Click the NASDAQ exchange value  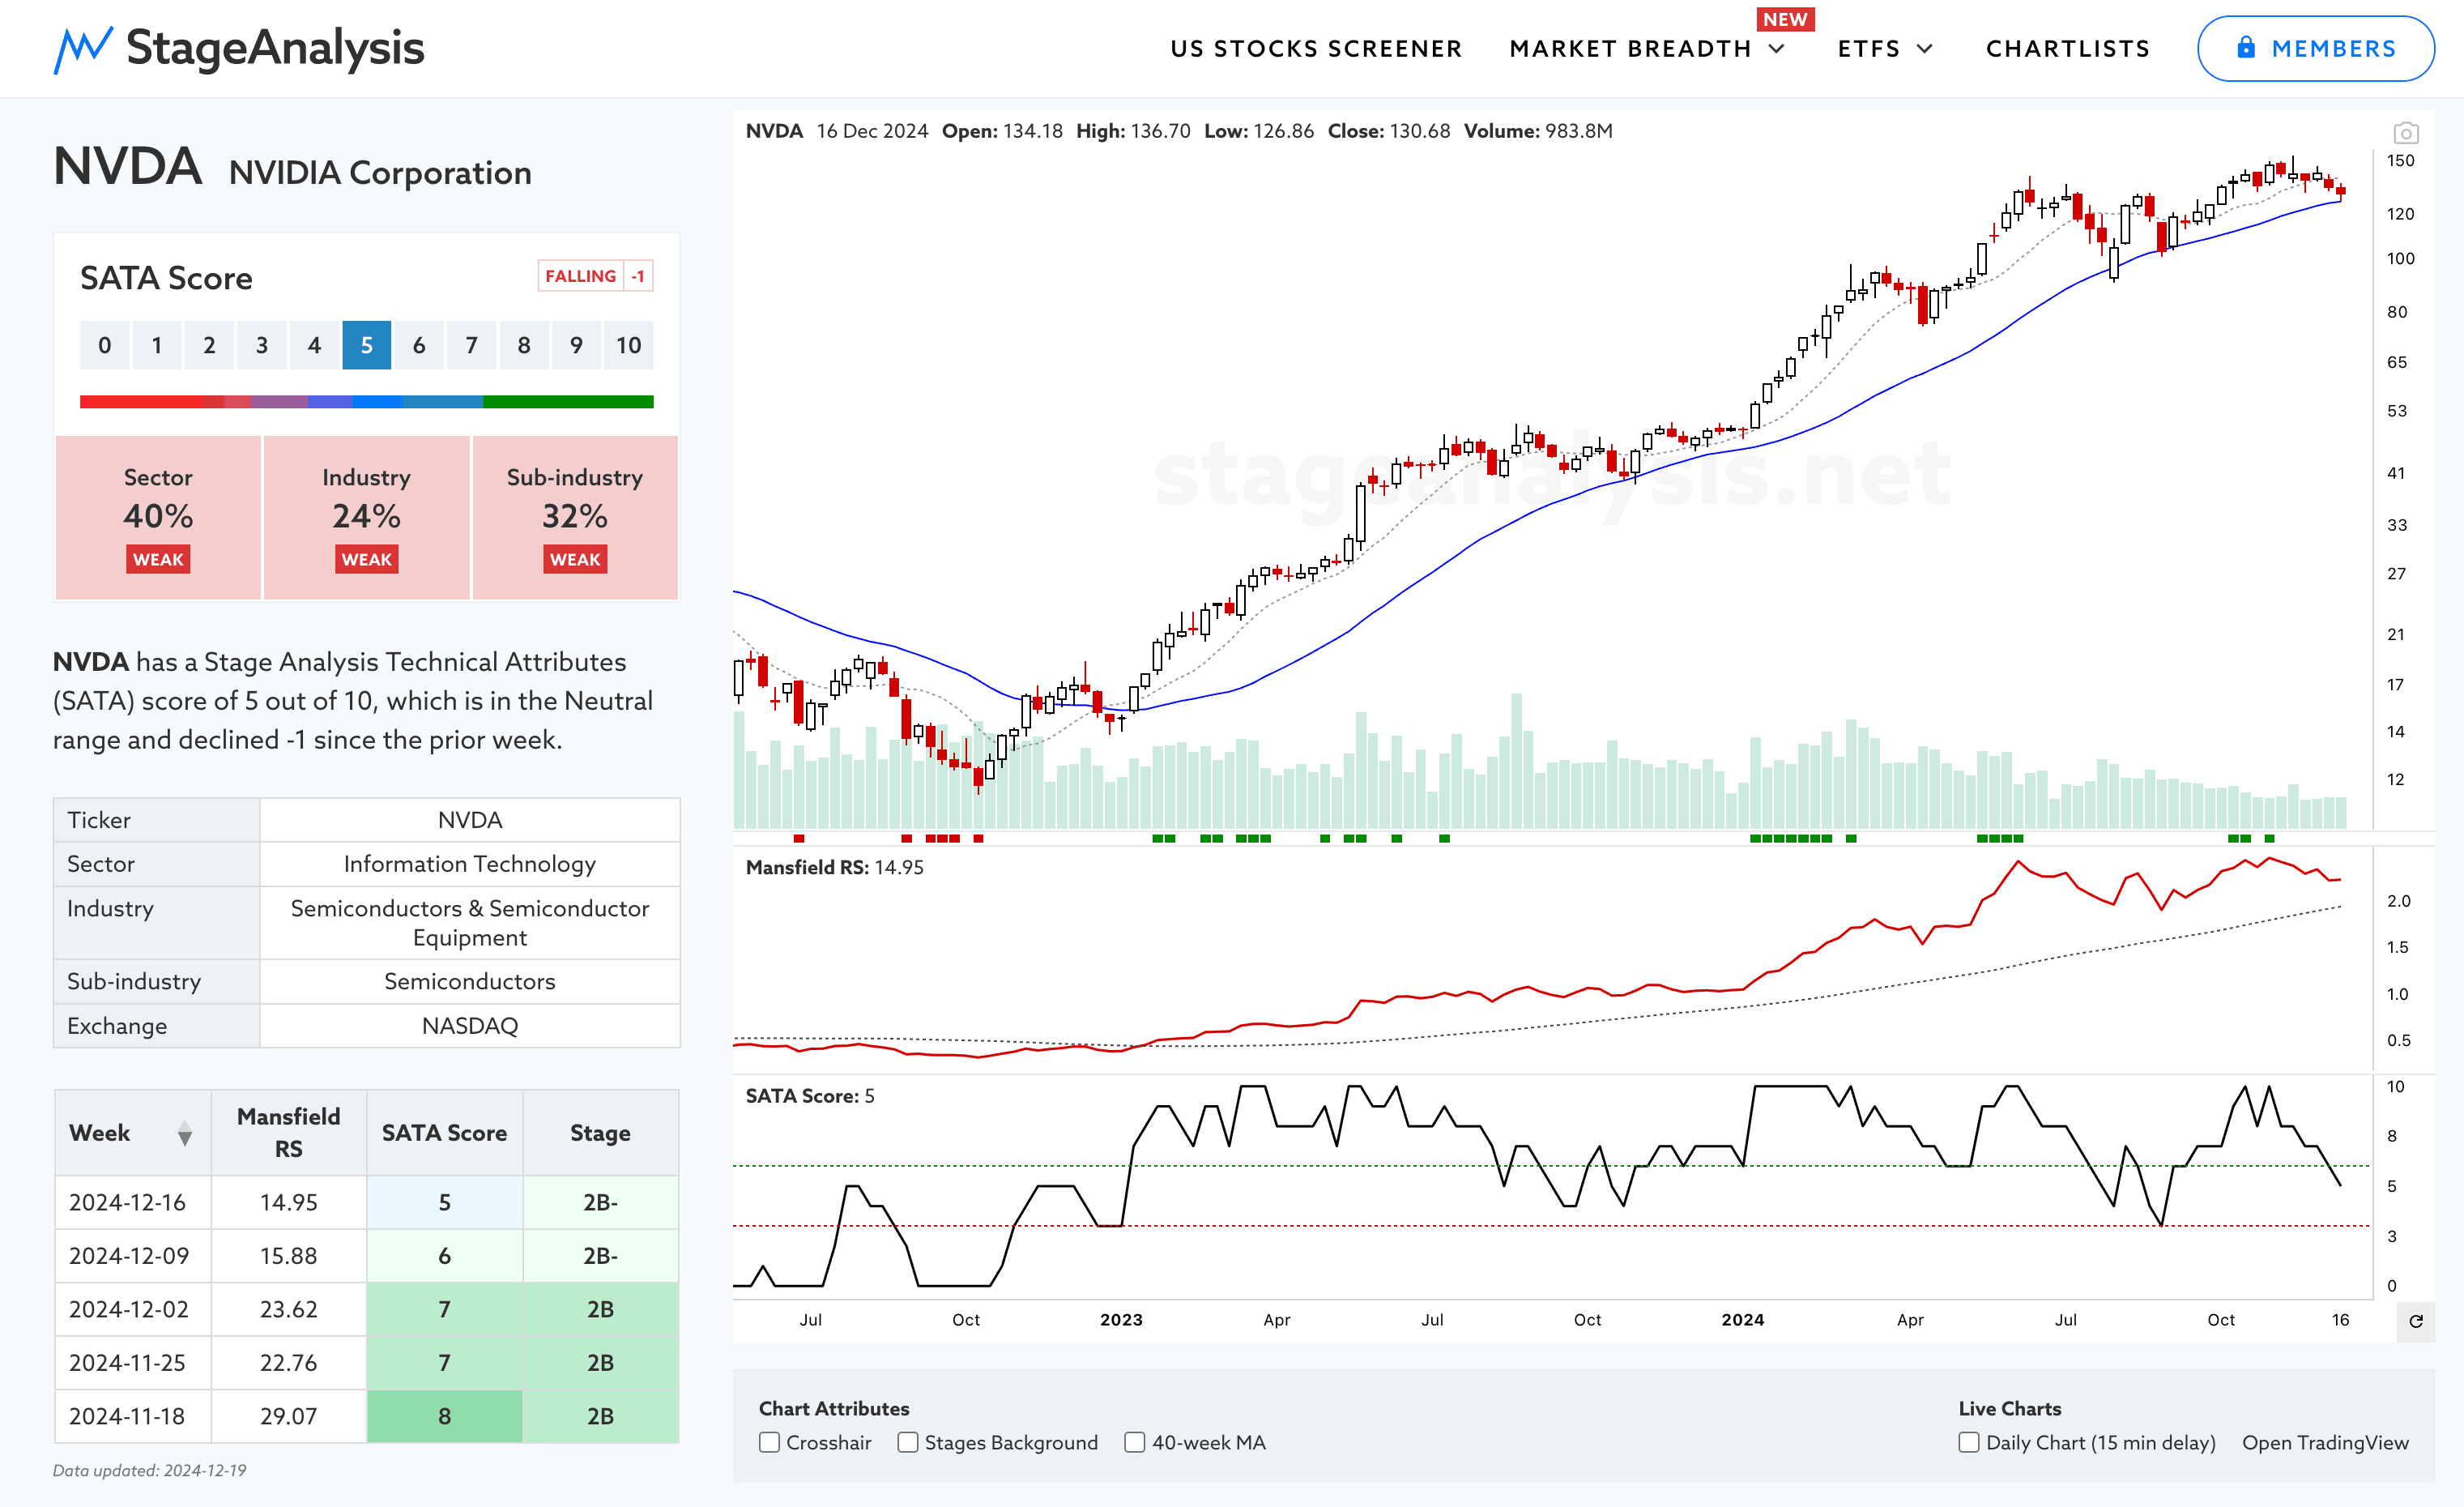(x=469, y=1026)
